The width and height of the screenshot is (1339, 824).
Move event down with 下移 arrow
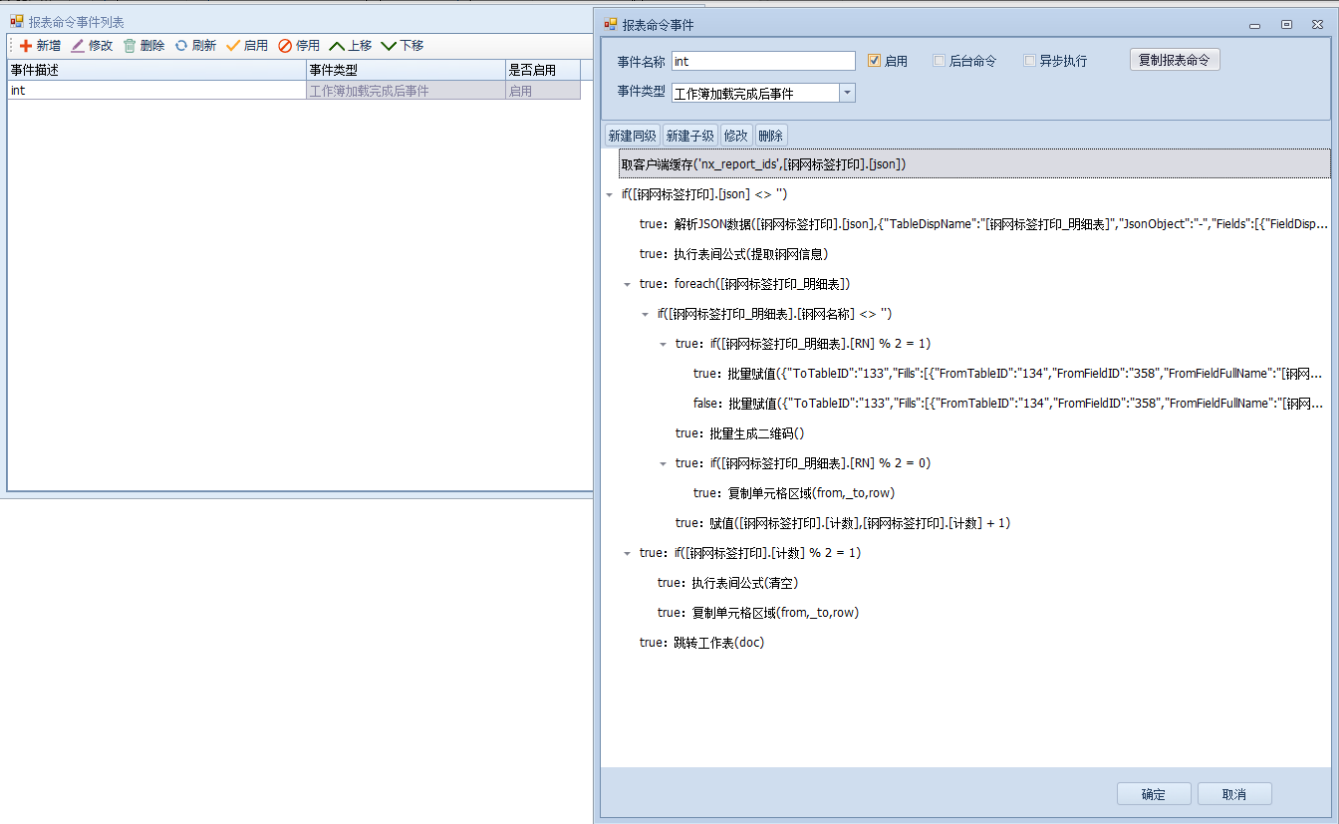(x=389, y=46)
